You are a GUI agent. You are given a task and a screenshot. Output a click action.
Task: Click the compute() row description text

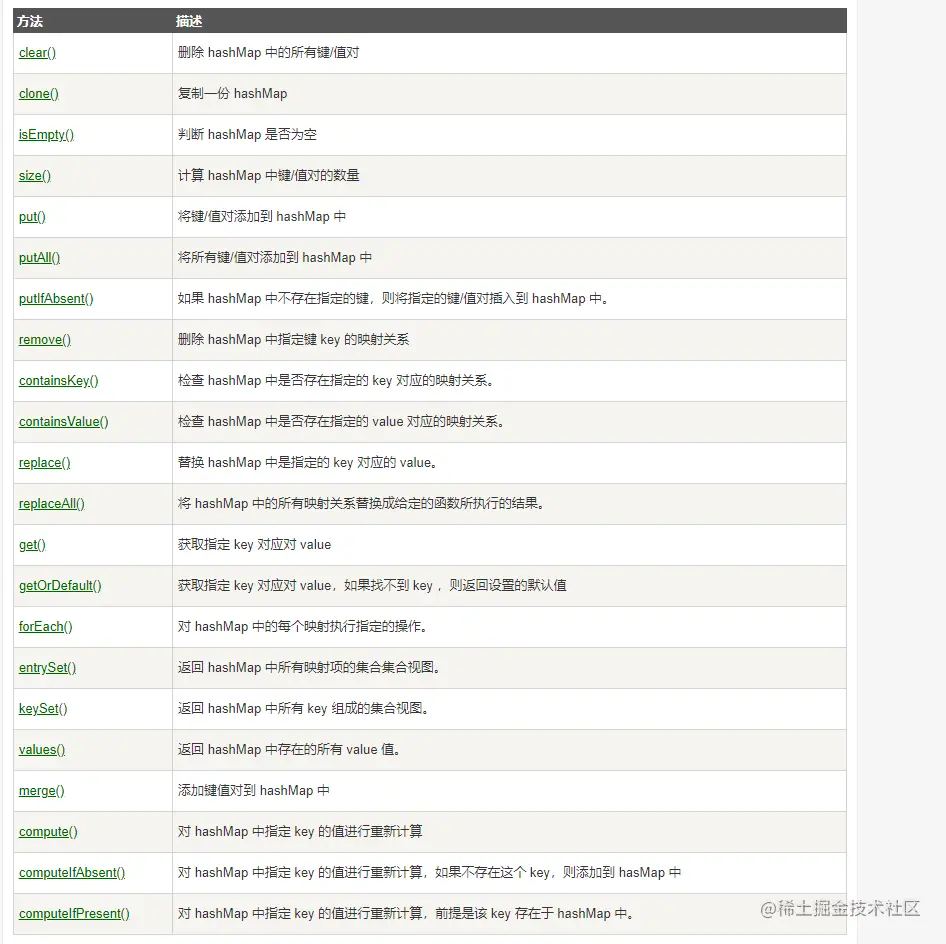[x=300, y=832]
